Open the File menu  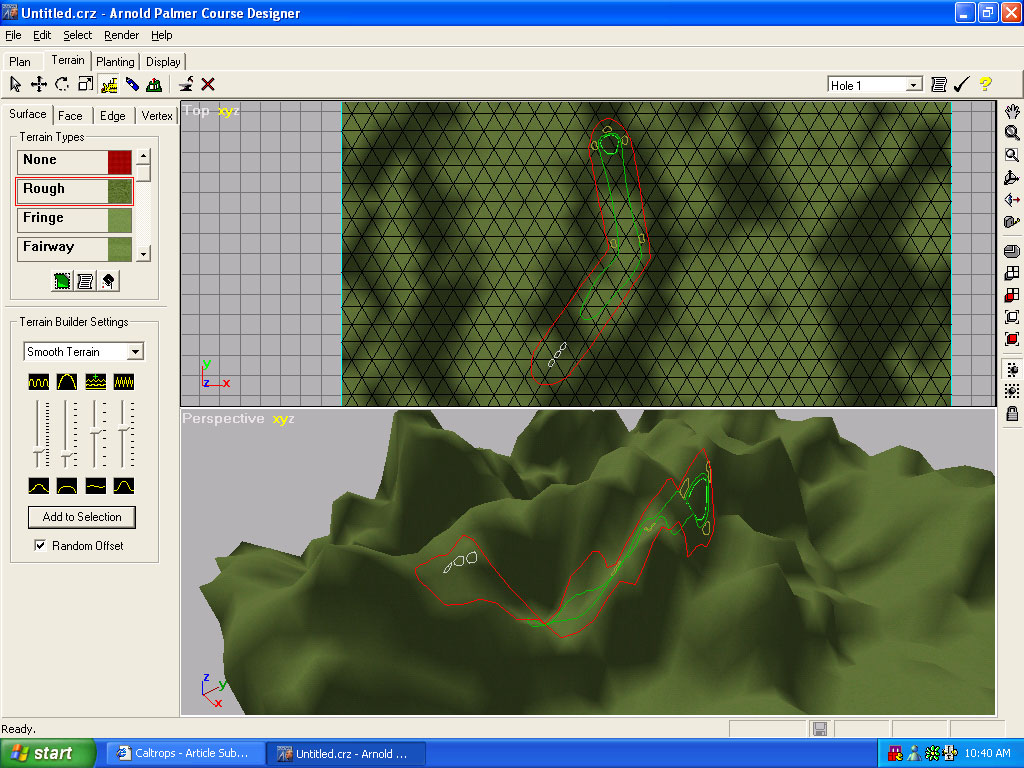tap(13, 35)
